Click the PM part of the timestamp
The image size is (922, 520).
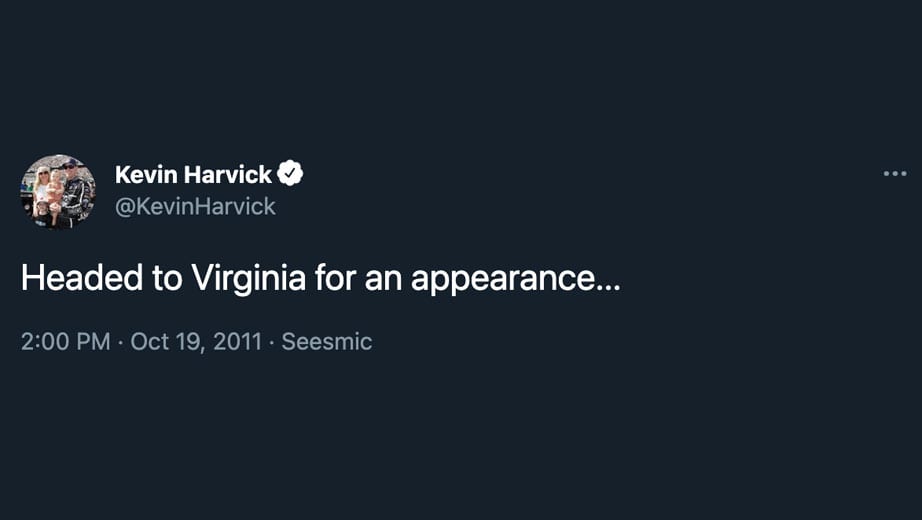93,342
